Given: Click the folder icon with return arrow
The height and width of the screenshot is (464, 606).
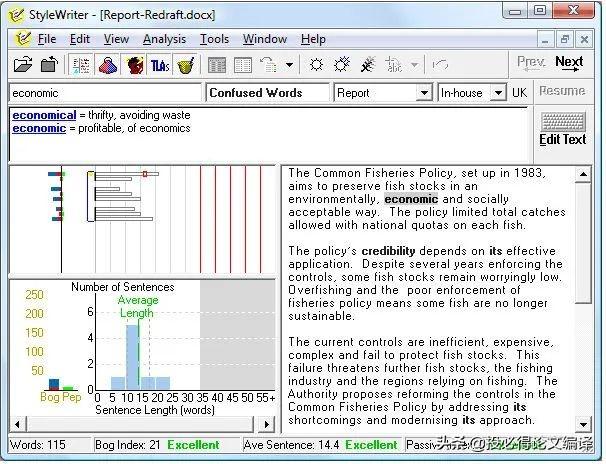Looking at the screenshot, I should 49,65.
